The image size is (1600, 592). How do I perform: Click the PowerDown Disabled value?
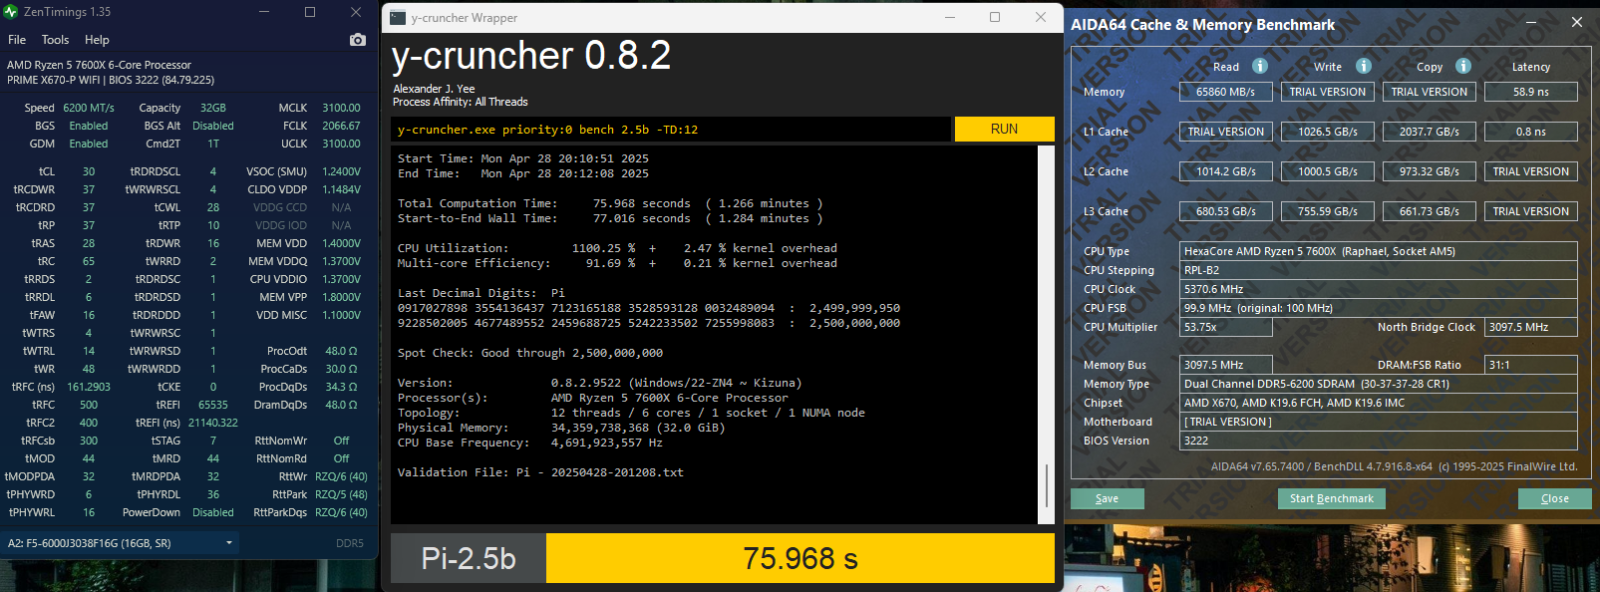pyautogui.click(x=213, y=513)
